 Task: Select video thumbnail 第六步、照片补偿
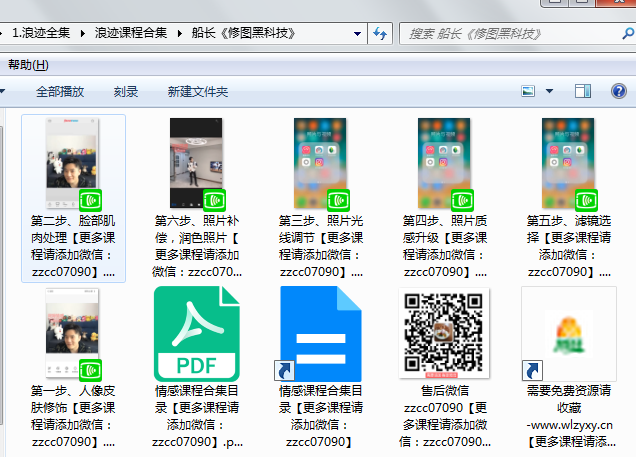pyautogui.click(x=196, y=163)
